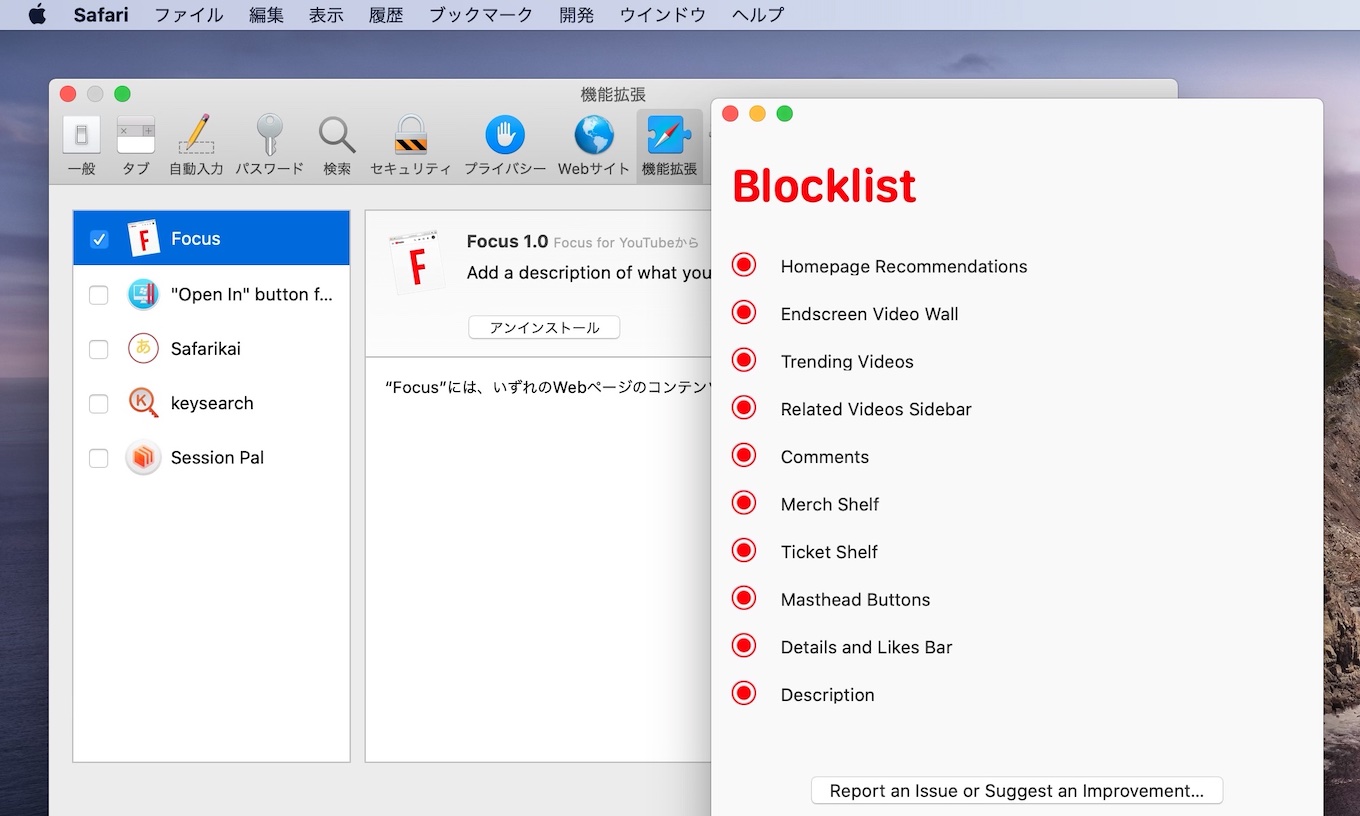Toggle Related Videos Sidebar blocking
The height and width of the screenshot is (816, 1360).
tap(744, 408)
